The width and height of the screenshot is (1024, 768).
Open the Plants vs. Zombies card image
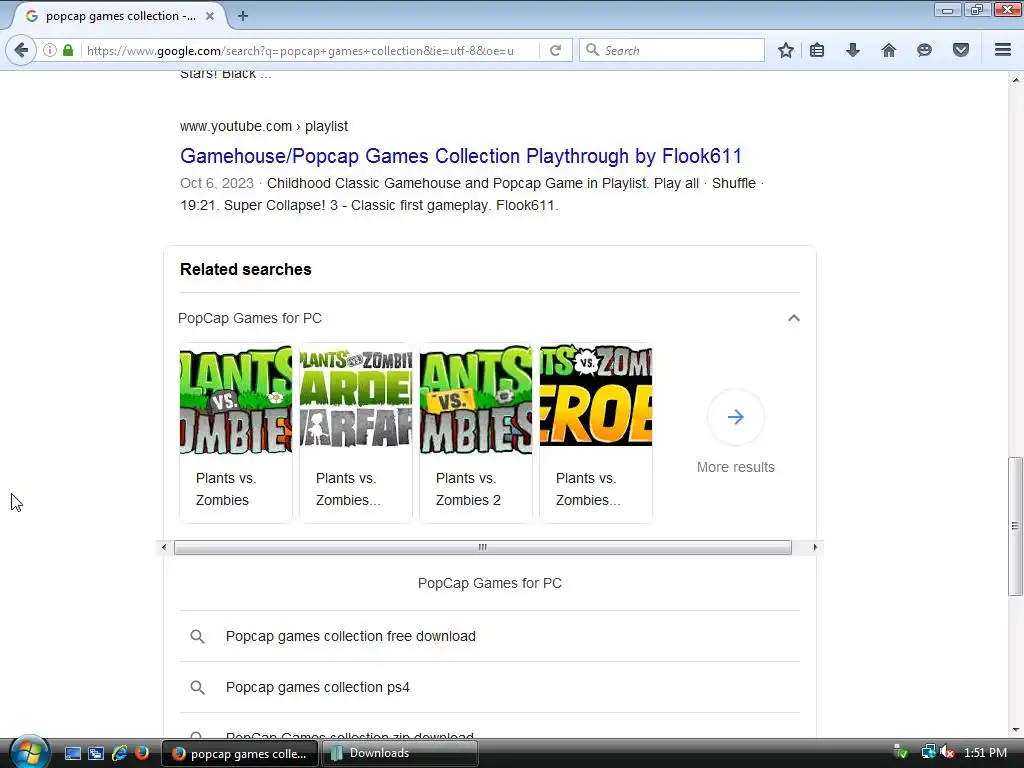tap(236, 399)
